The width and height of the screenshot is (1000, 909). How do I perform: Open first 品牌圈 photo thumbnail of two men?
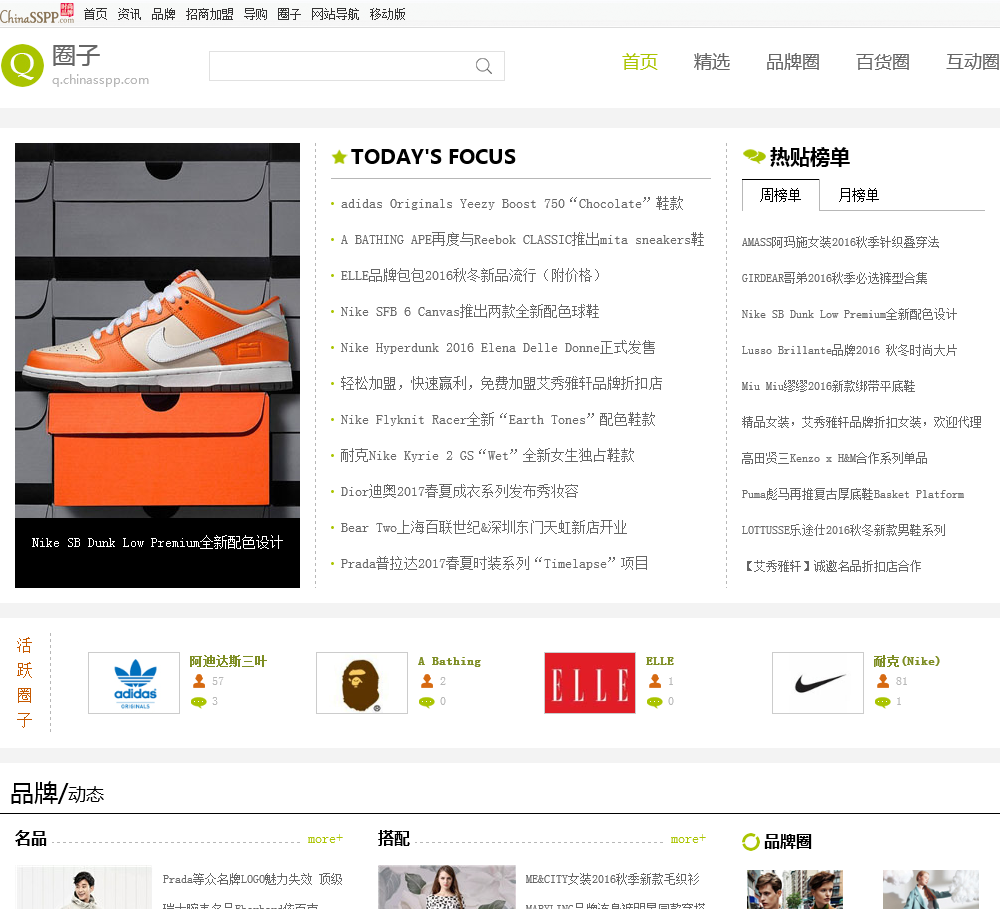click(795, 889)
